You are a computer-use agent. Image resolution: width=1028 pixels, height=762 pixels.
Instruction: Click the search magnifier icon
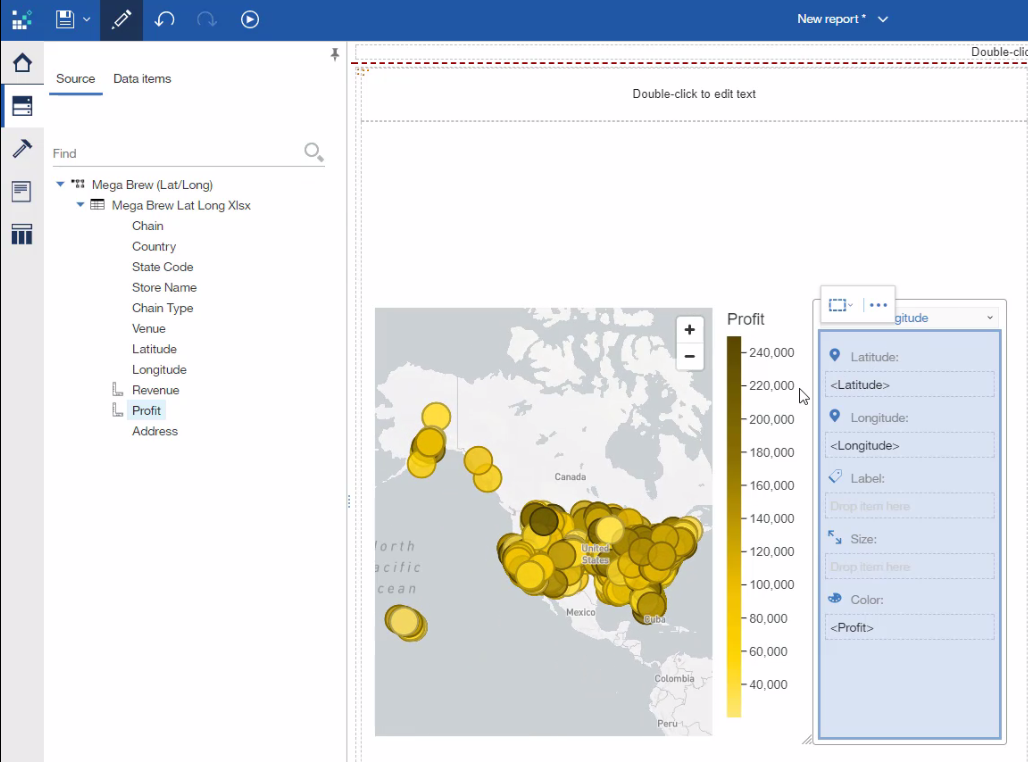pos(313,152)
